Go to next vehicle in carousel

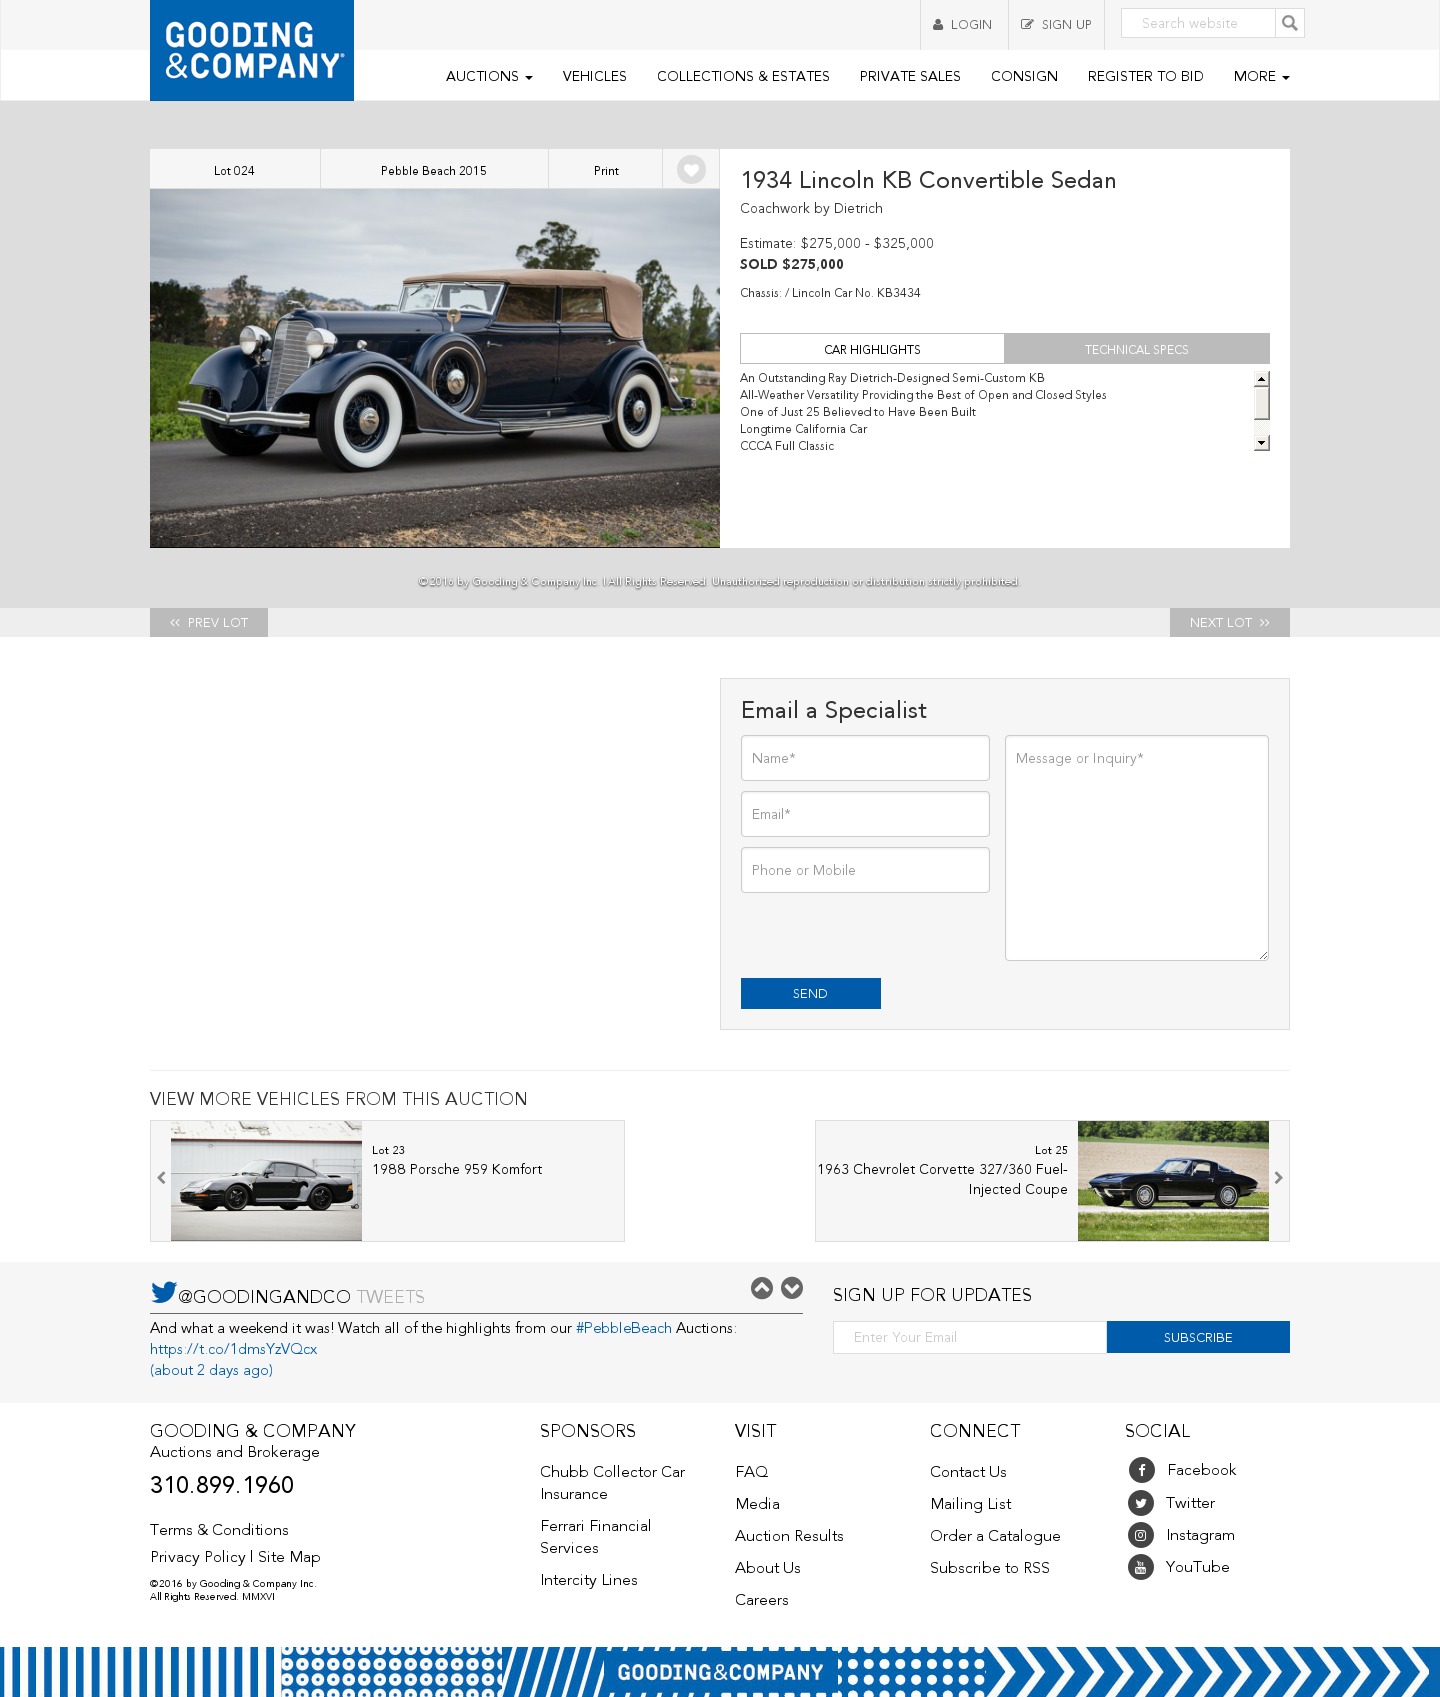[1278, 1178]
